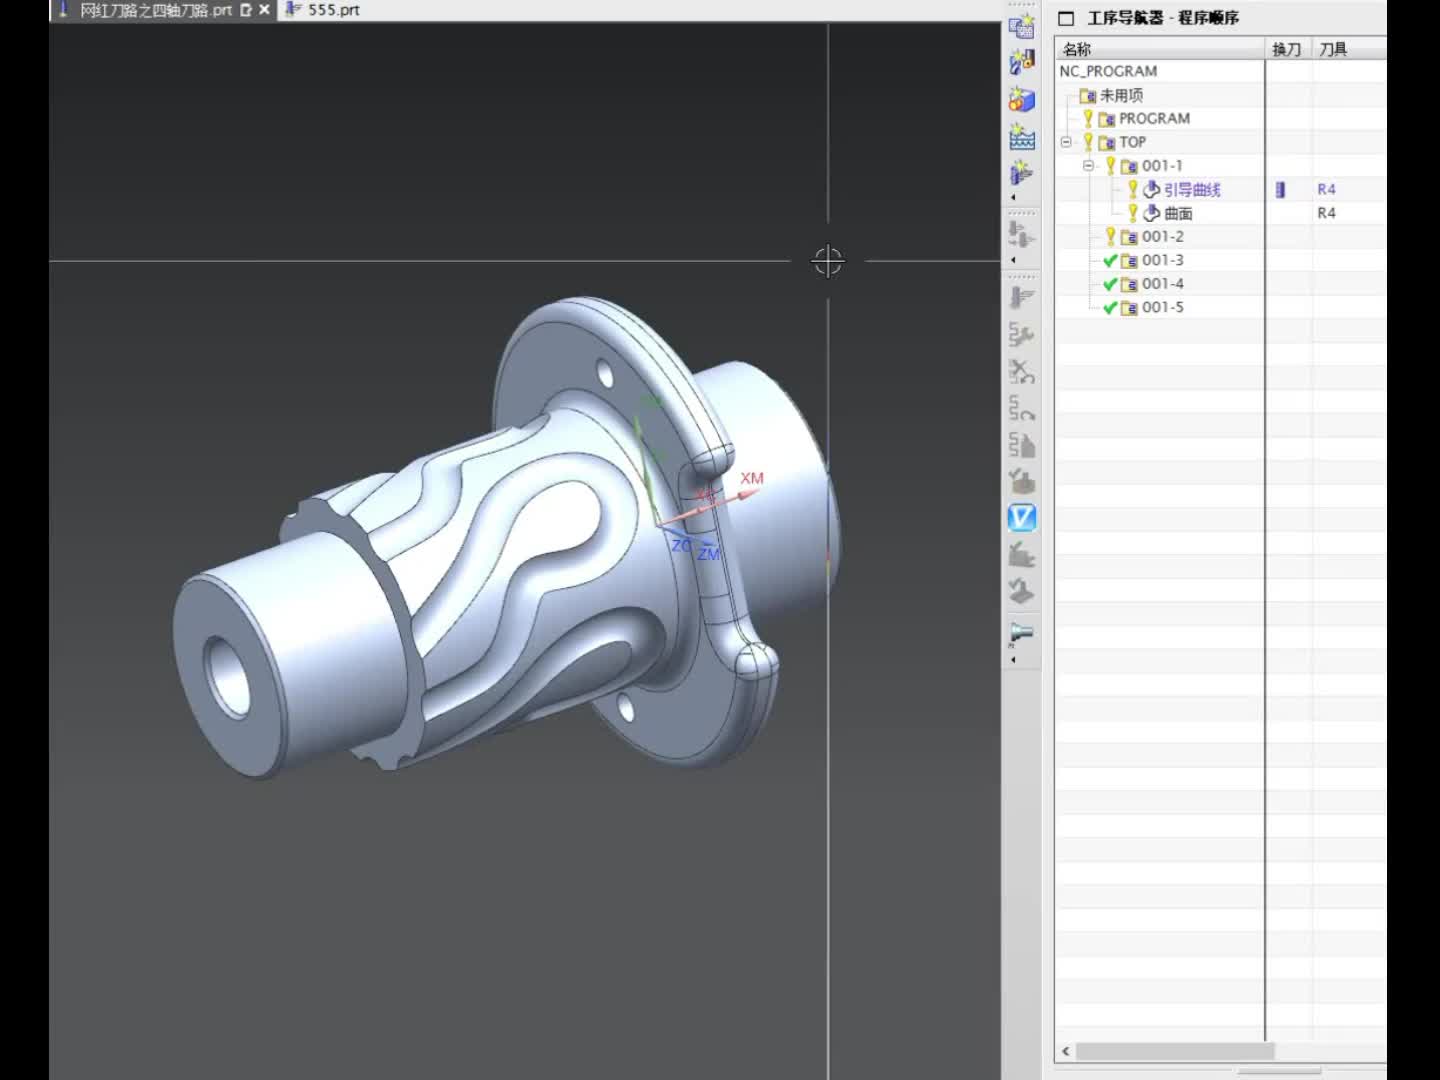Click the List Tool Path document icon
This screenshot has height=1080, width=1440.
pyautogui.click(x=1021, y=444)
